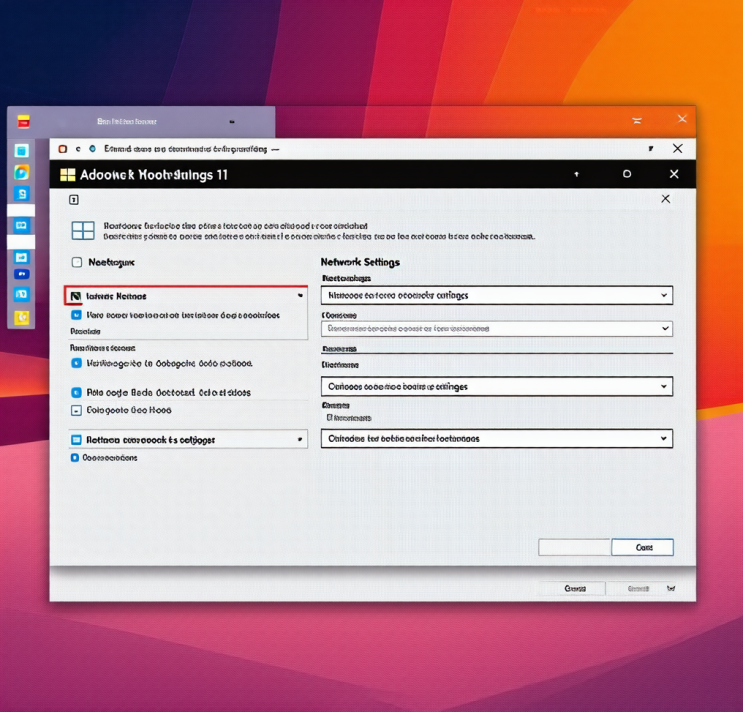Screen dimensions: 743x712
Task: Toggle the blue checkbox on the 'Rolo oogo Bedo' line
Action: pyautogui.click(x=76, y=392)
